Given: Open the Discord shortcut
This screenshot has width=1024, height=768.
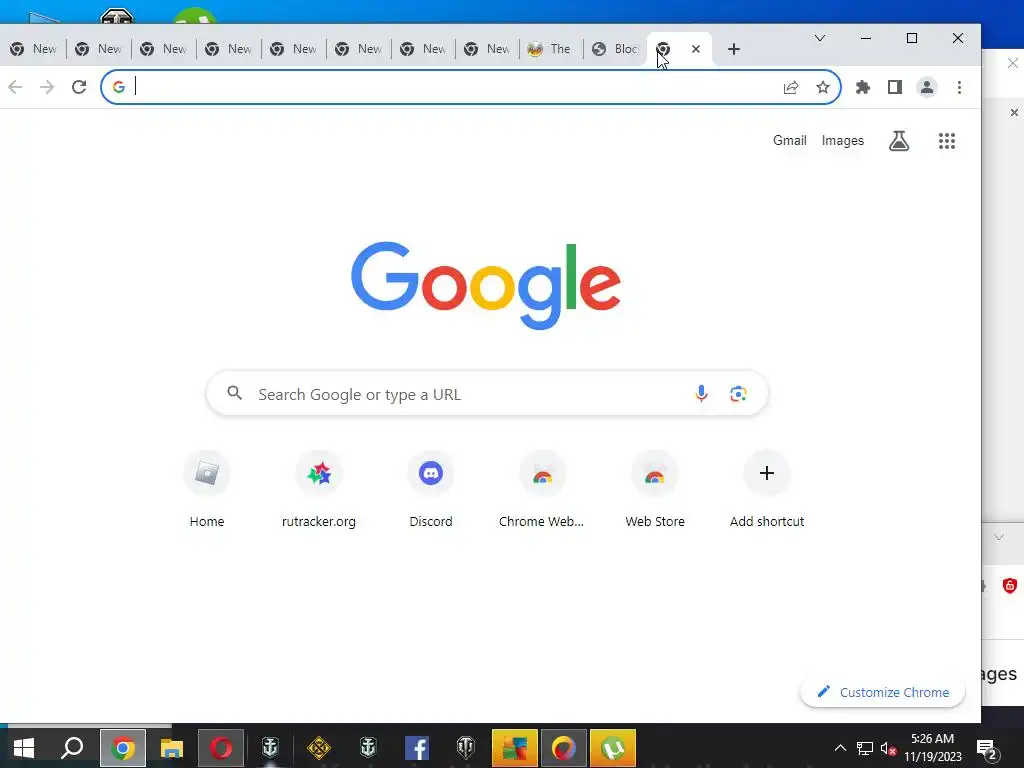Looking at the screenshot, I should coord(431,488).
